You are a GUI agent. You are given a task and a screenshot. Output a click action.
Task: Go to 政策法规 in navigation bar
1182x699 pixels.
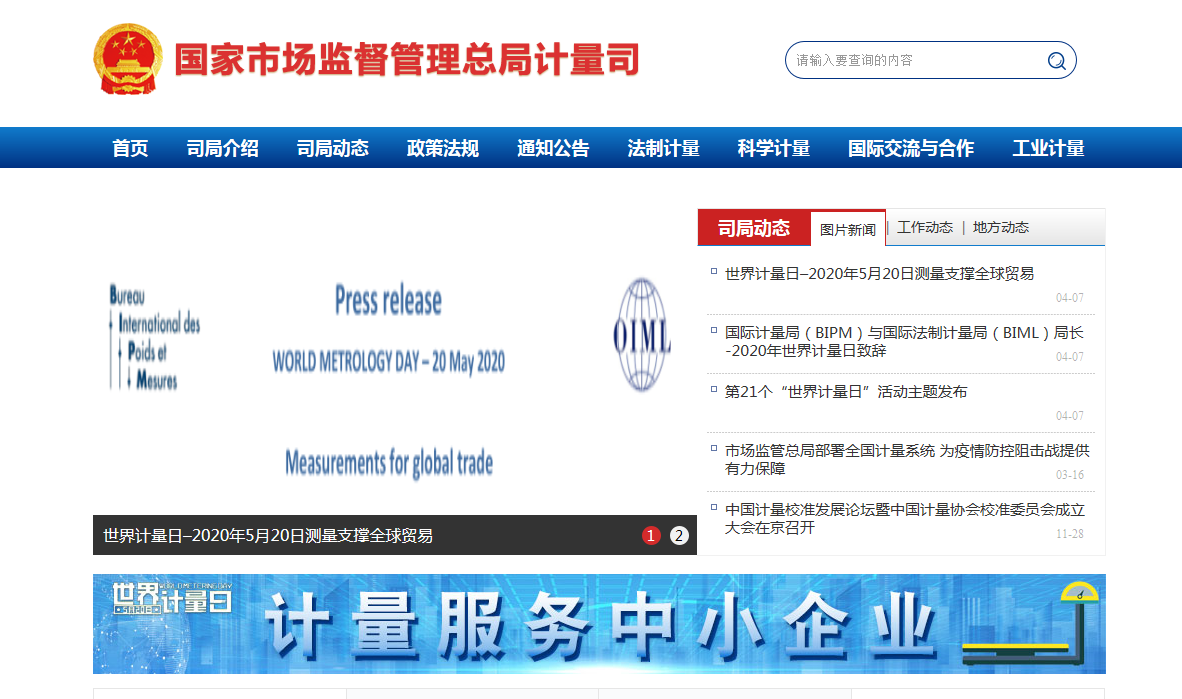442,148
